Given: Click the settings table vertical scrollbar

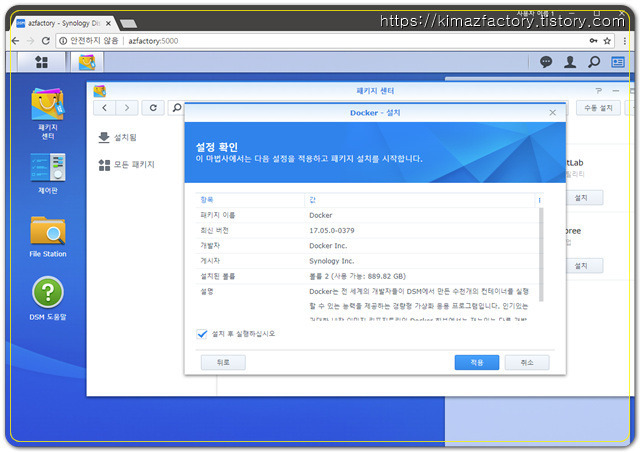Looking at the screenshot, I should pyautogui.click(x=541, y=254).
